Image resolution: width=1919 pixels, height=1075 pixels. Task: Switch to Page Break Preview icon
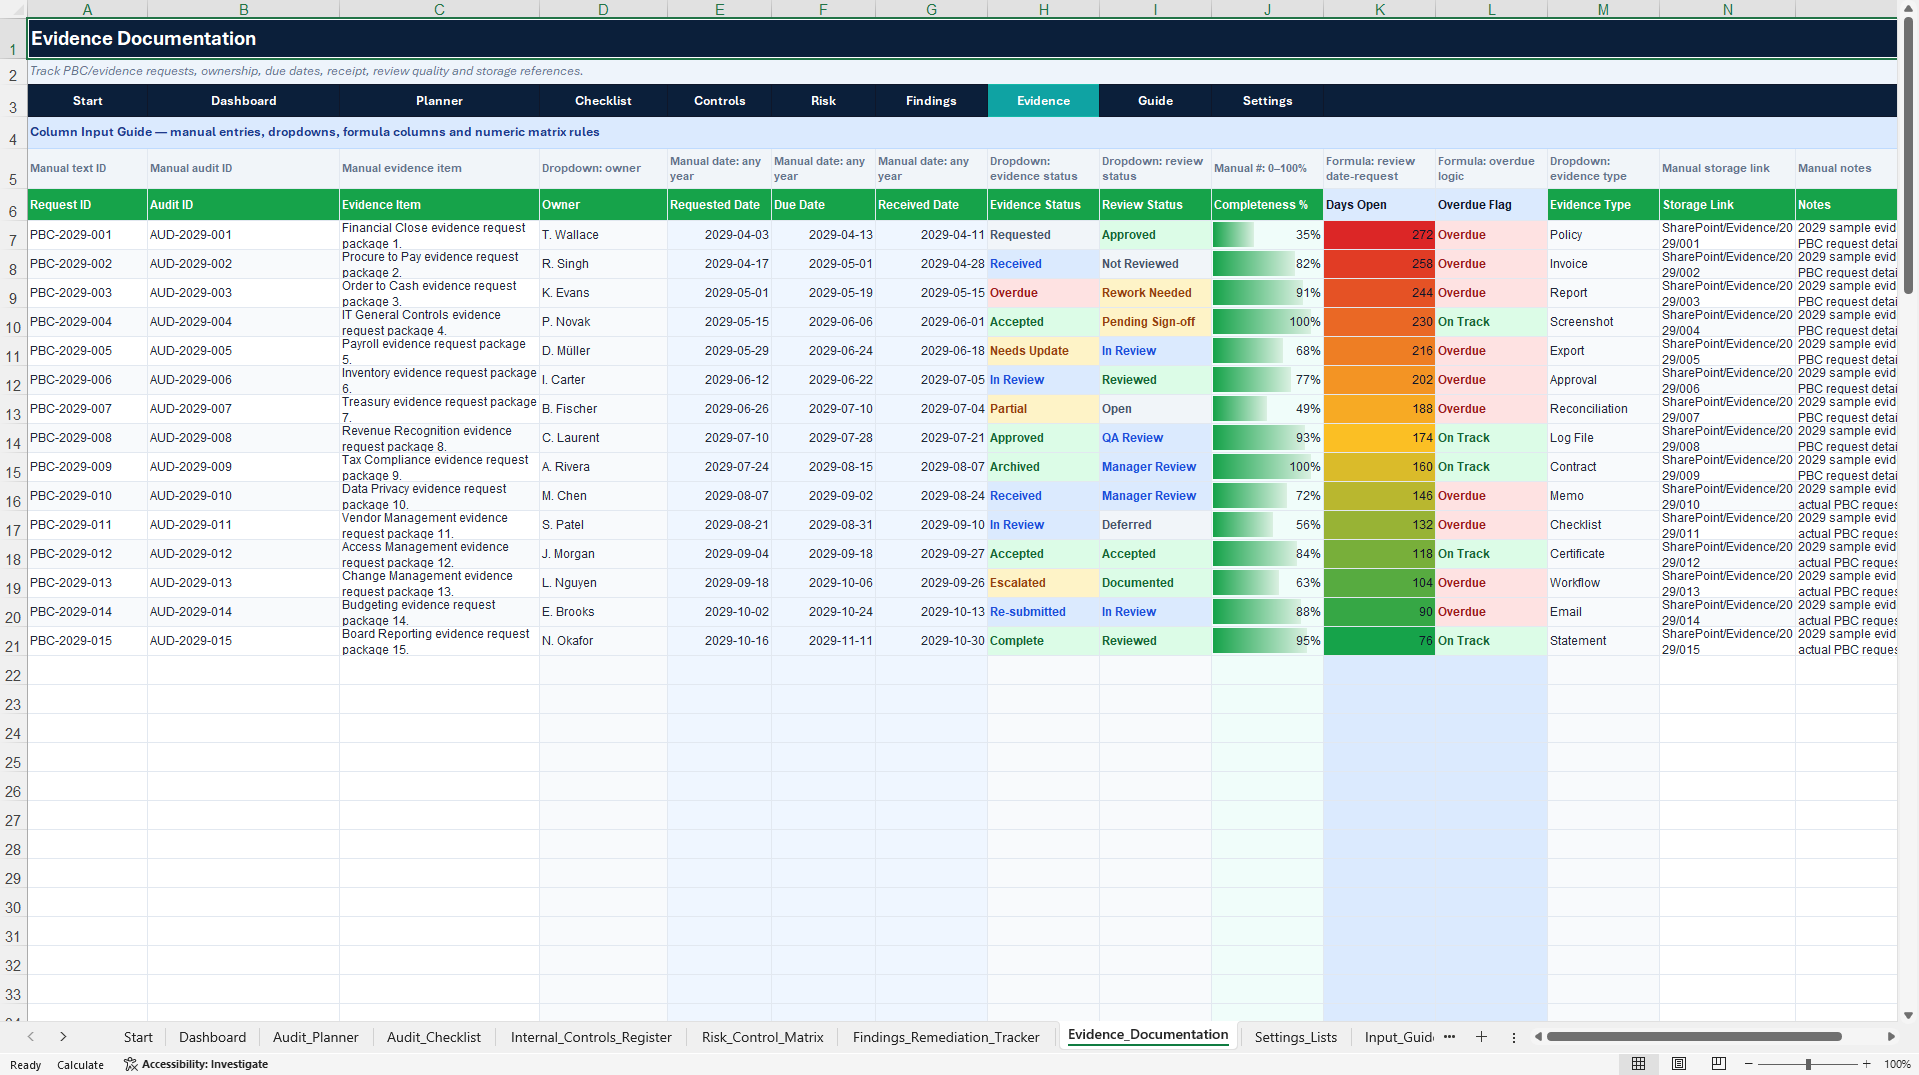[x=1719, y=1064]
